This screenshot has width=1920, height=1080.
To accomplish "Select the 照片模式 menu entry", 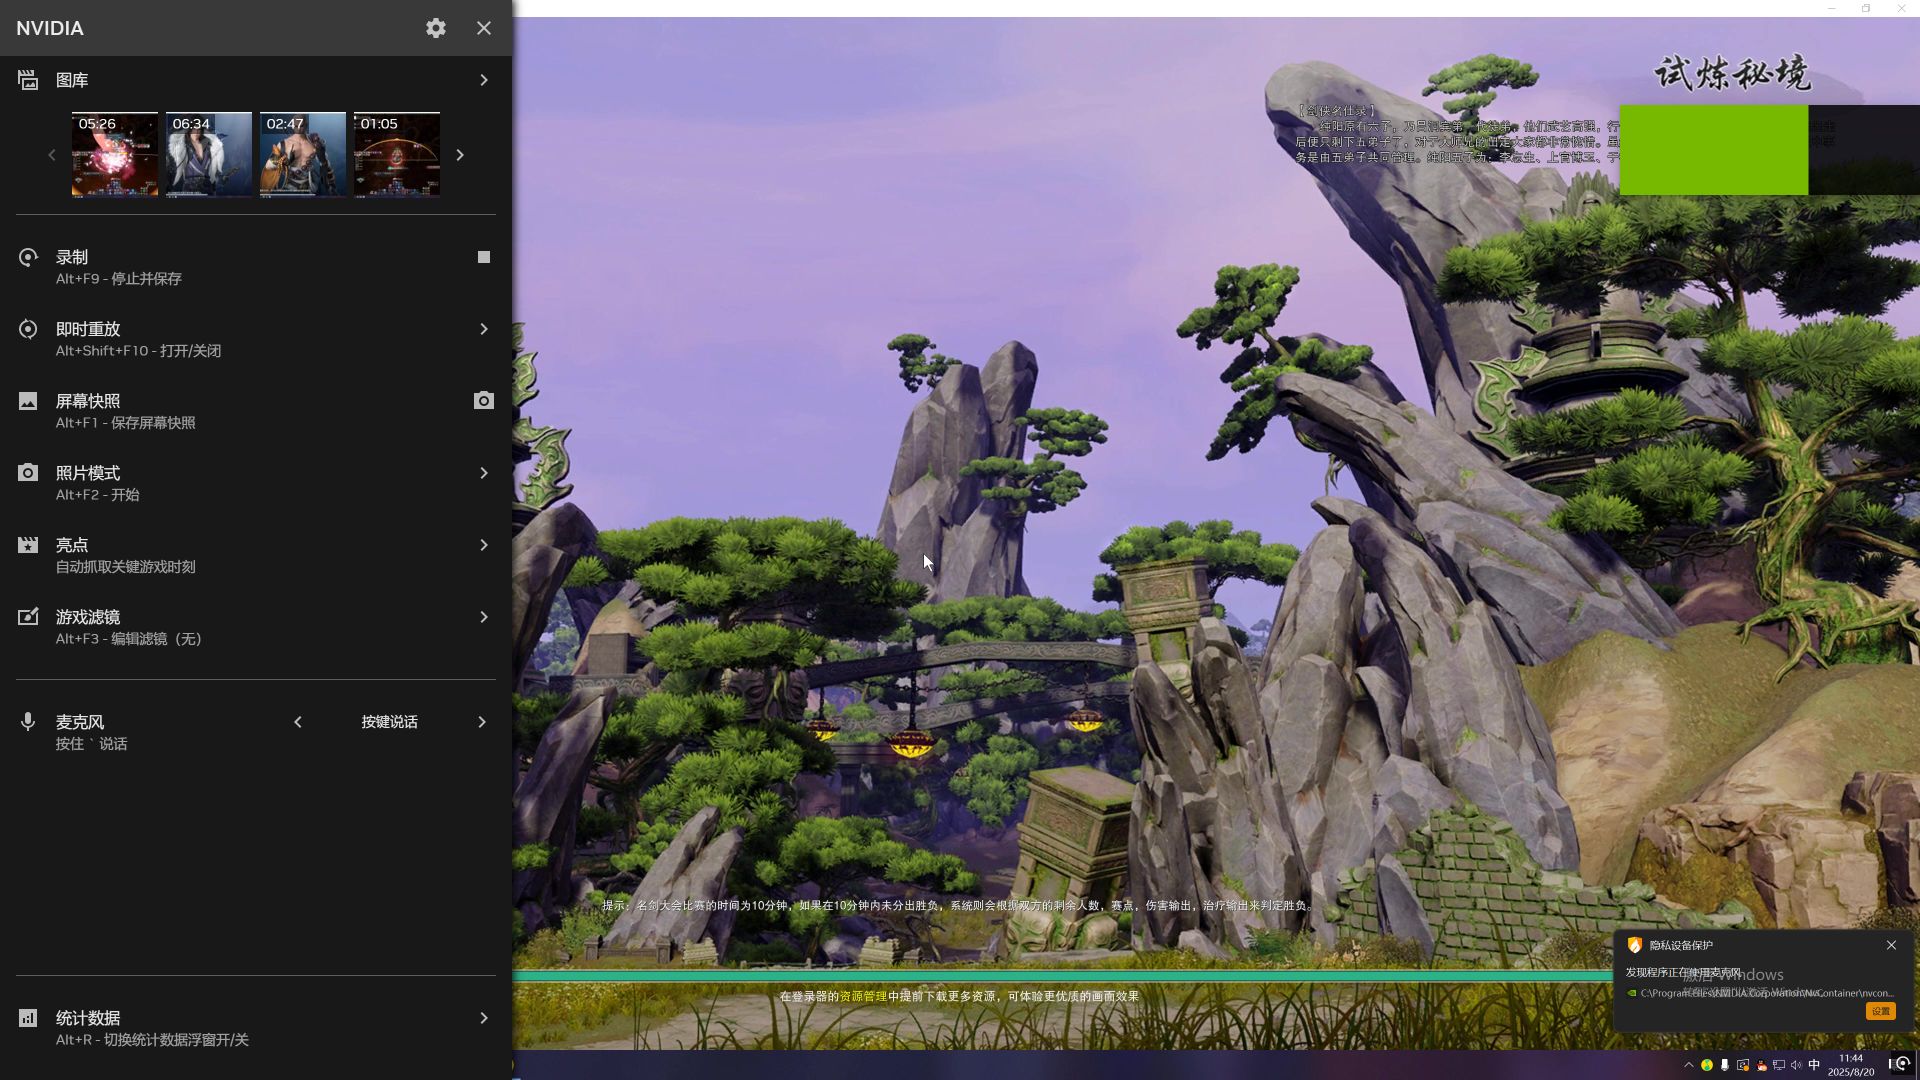I will [256, 483].
